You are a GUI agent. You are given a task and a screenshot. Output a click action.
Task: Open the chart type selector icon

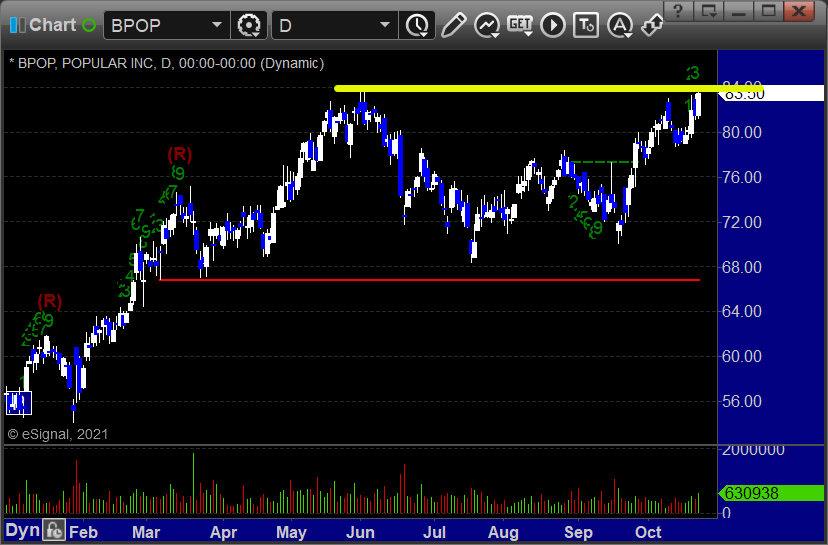486,25
